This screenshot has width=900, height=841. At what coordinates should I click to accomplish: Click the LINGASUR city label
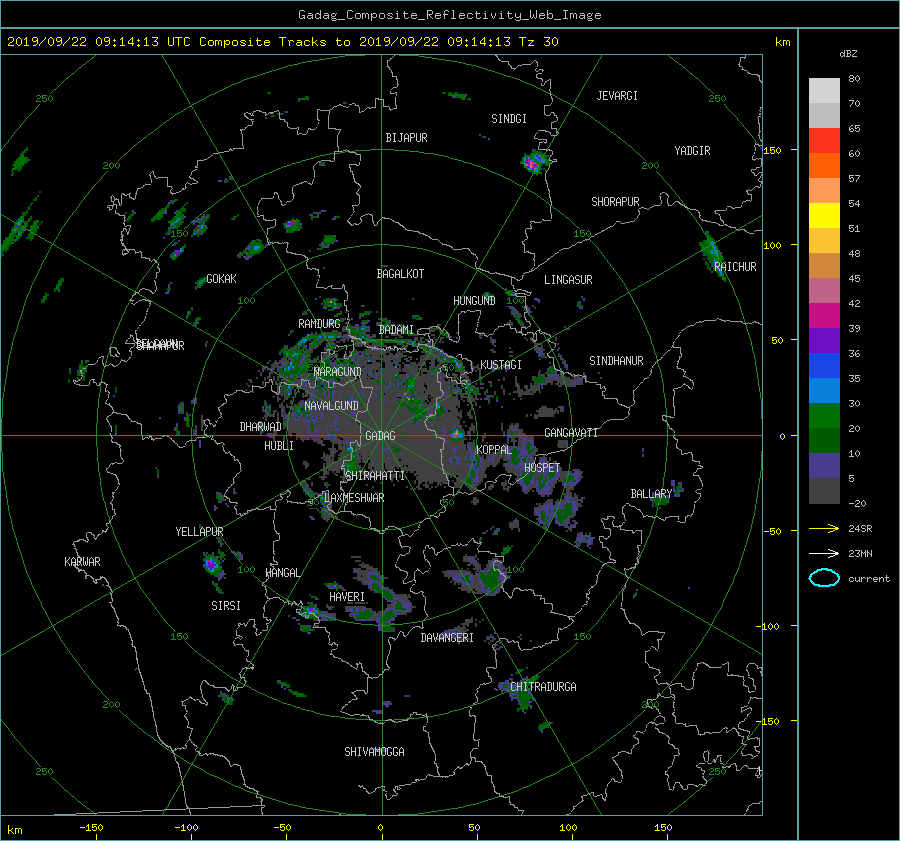tap(568, 280)
